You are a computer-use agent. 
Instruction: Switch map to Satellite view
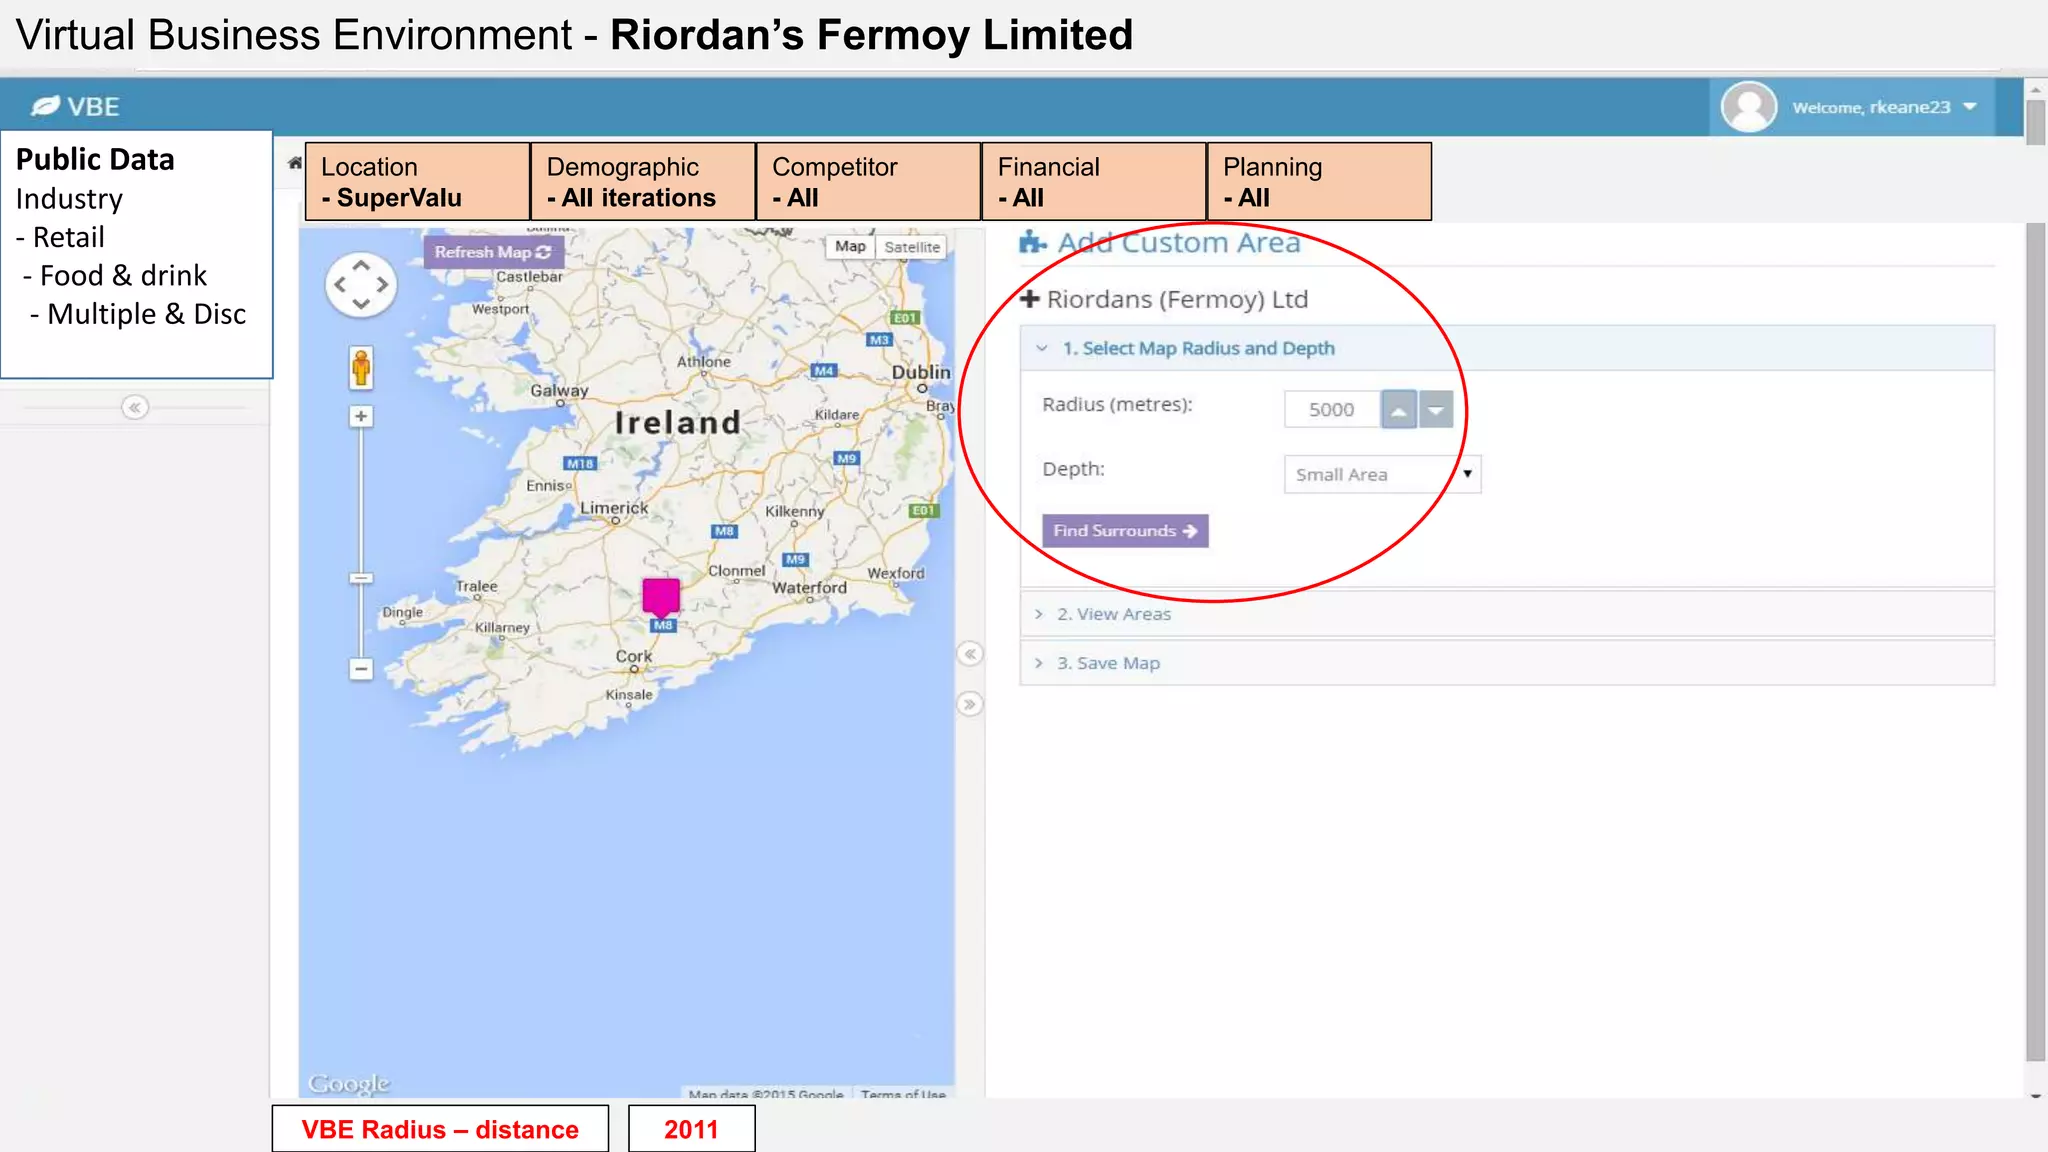[x=912, y=247]
